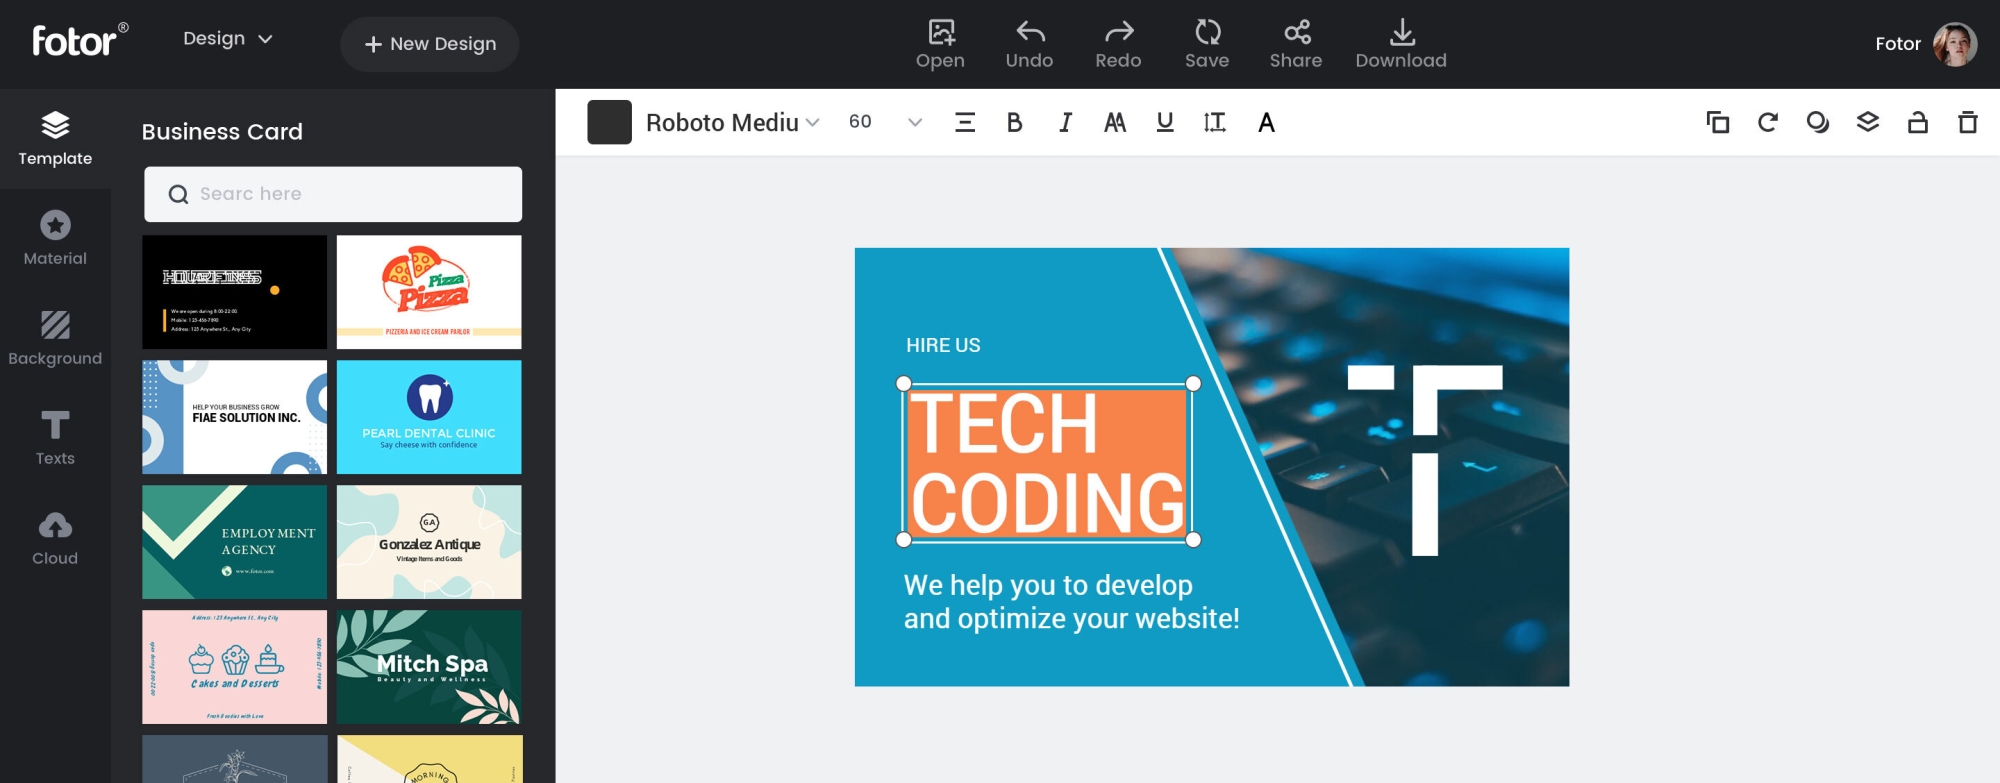Toggle italic text style

coord(1065,122)
